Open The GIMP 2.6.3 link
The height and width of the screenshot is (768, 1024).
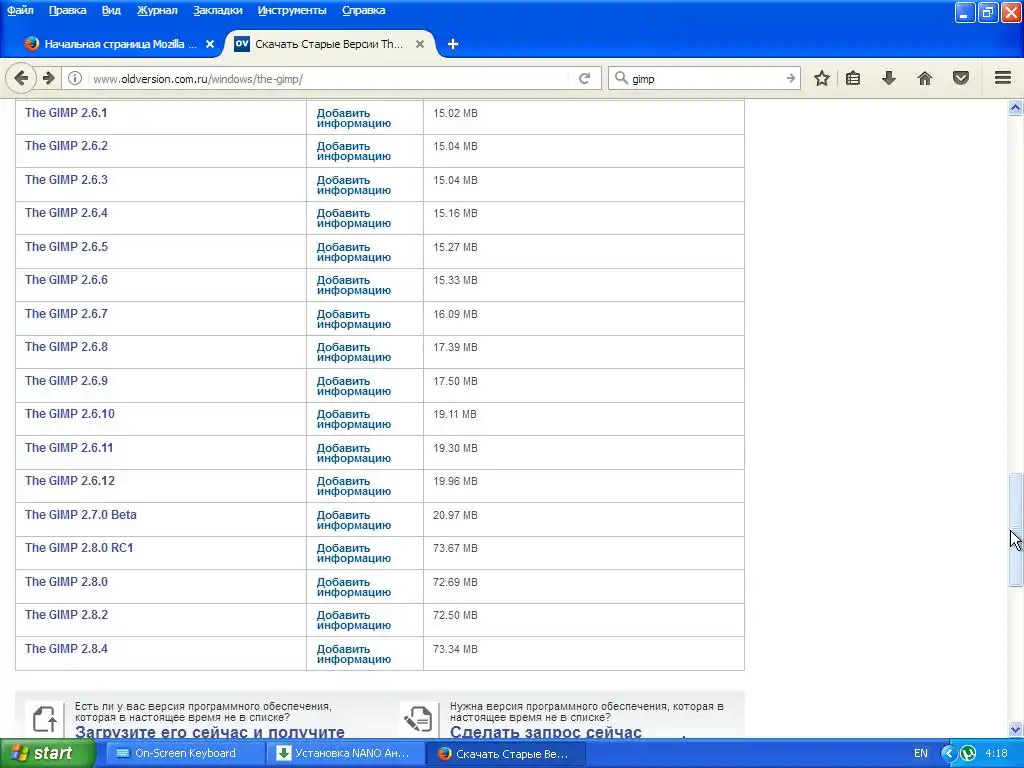[66, 180]
